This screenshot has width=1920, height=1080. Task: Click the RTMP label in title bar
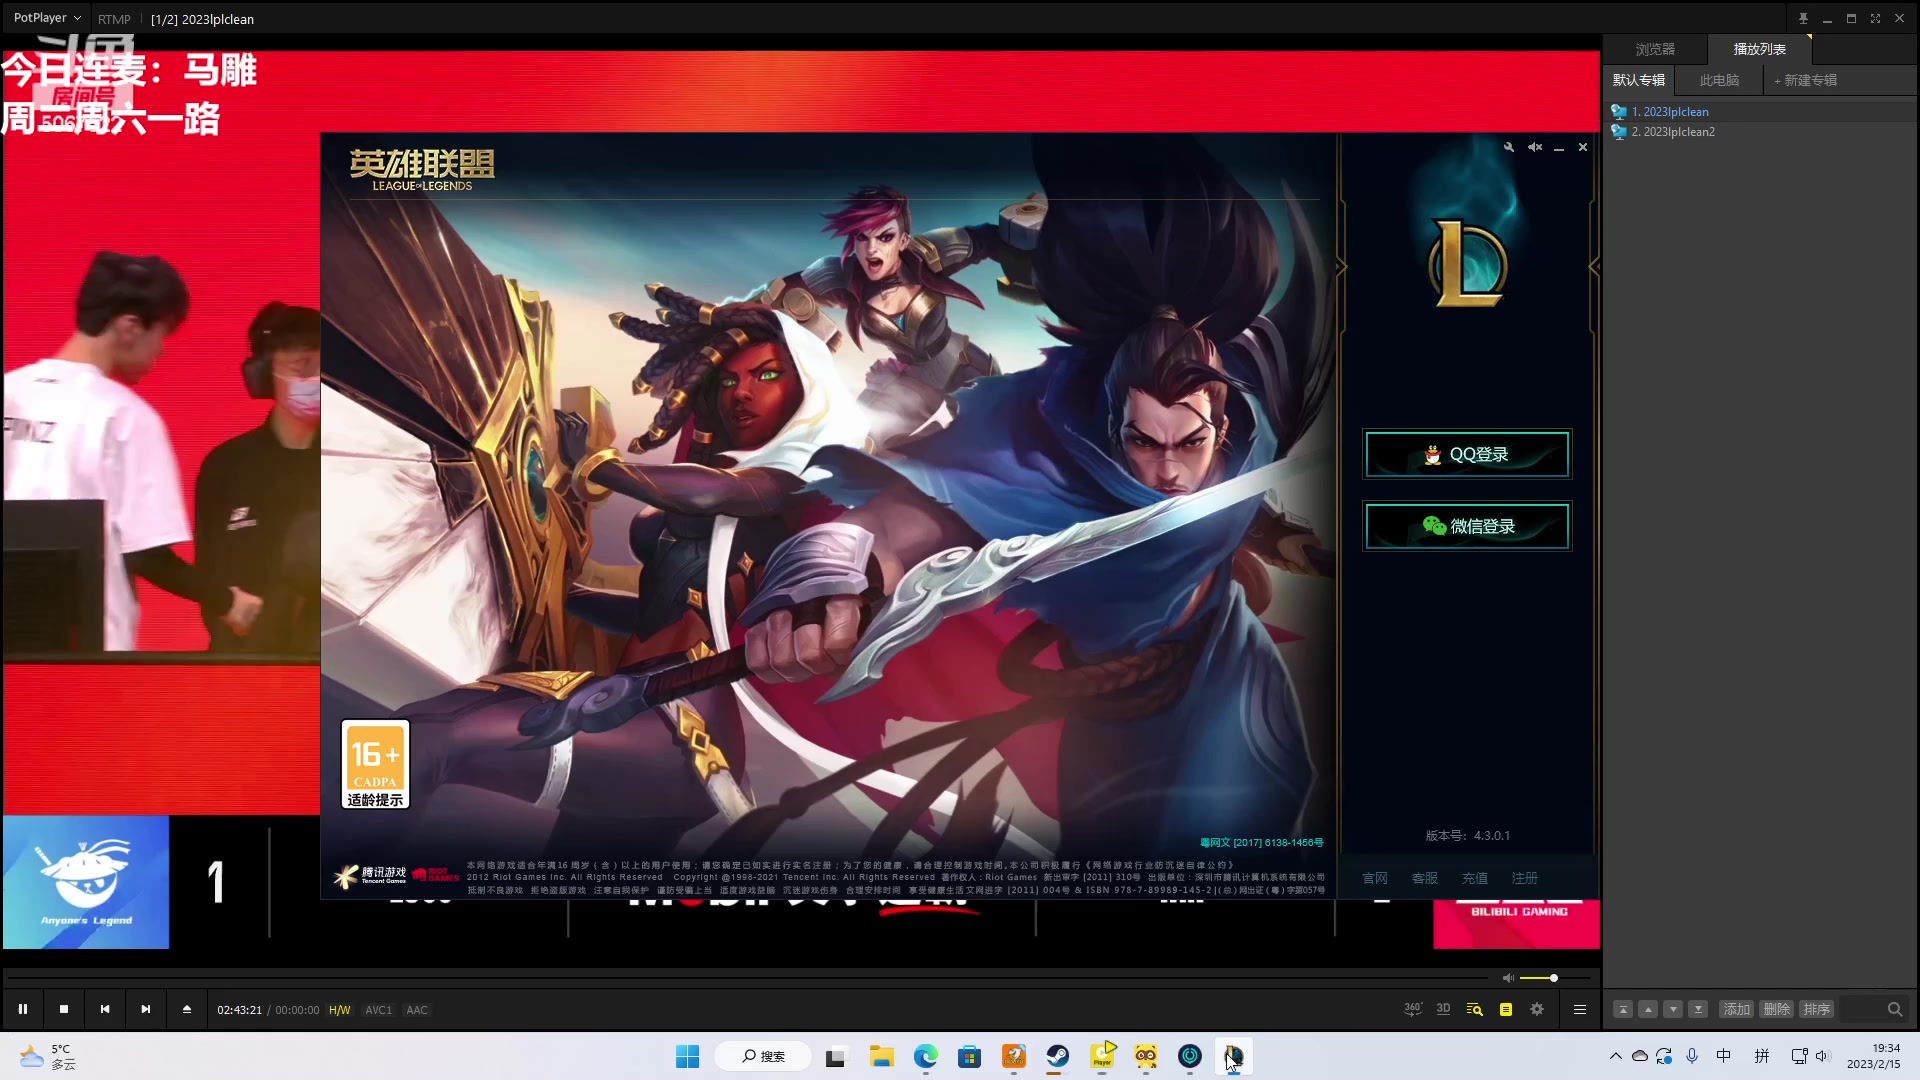click(x=114, y=19)
